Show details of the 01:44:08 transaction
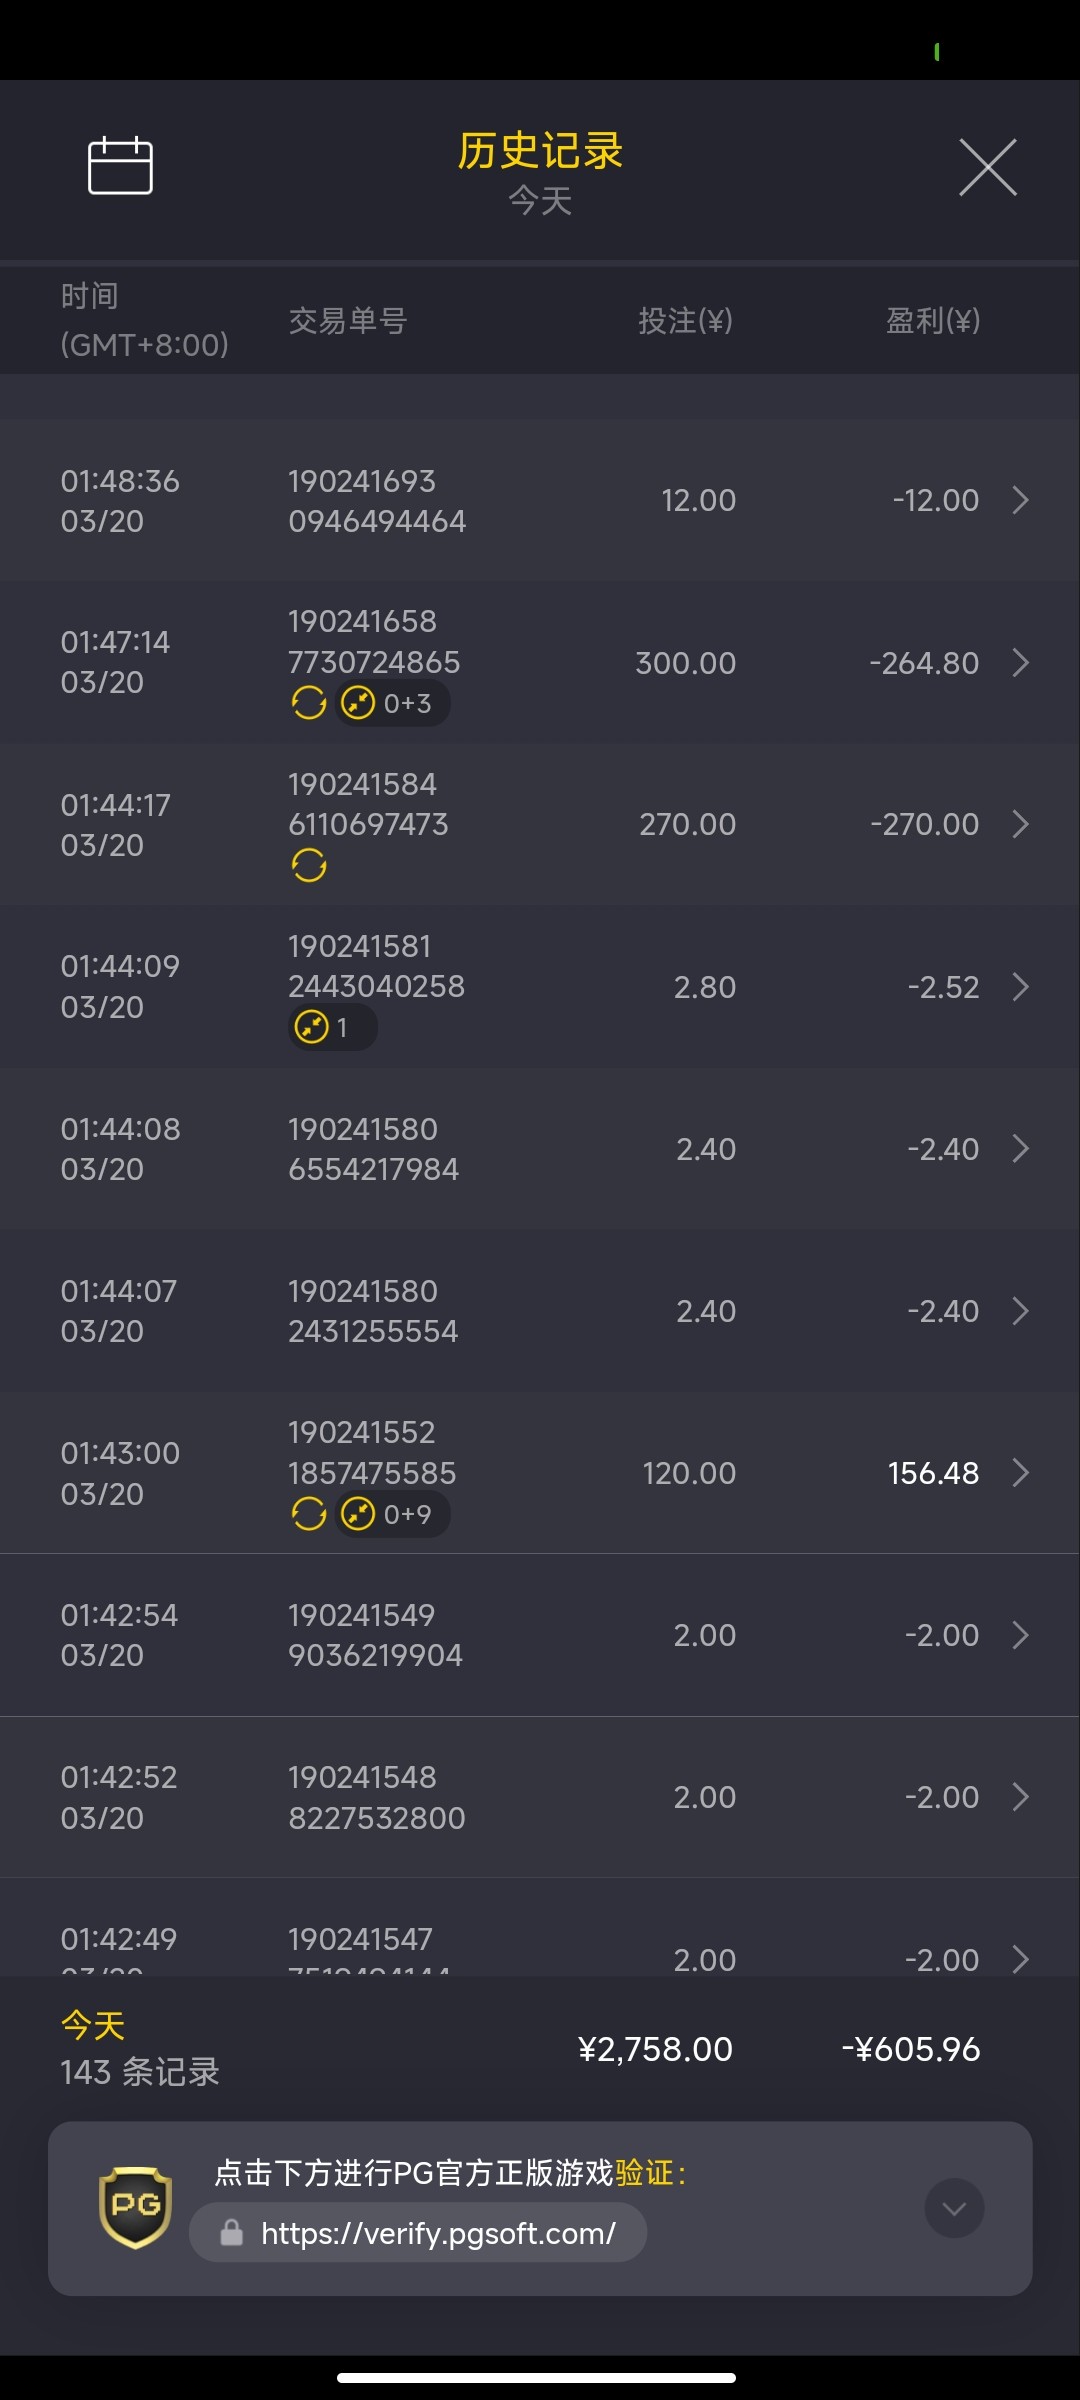Image resolution: width=1080 pixels, height=2400 pixels. [x=1020, y=1149]
